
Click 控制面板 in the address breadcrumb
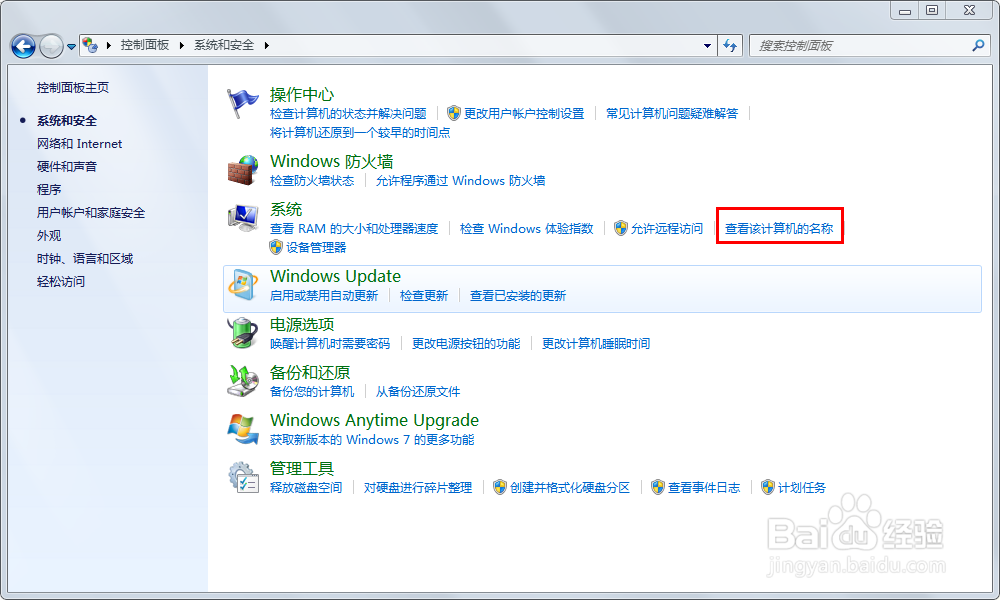145,45
